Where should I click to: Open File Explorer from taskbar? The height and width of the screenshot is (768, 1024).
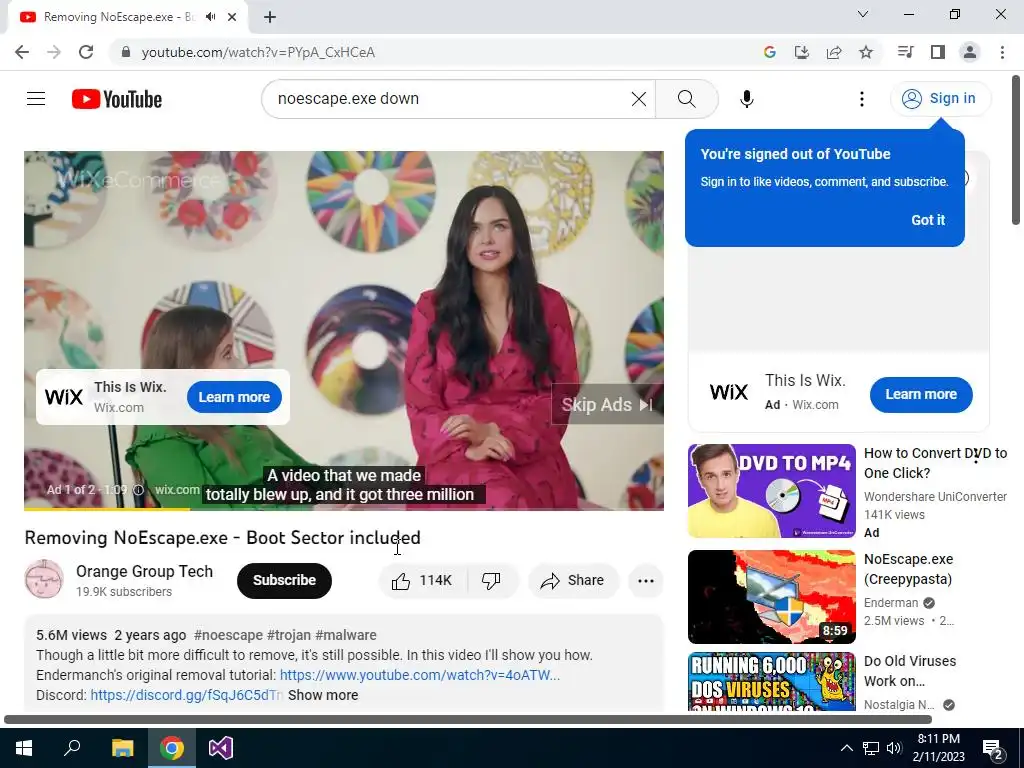[122, 748]
